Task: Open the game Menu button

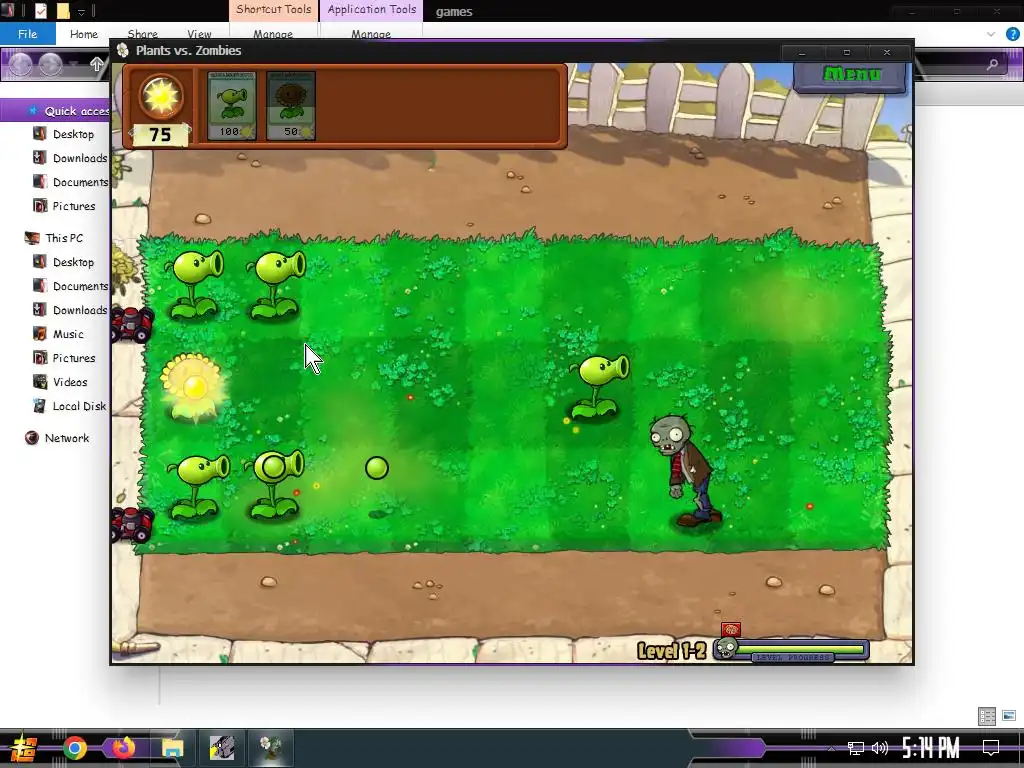Action: (851, 75)
